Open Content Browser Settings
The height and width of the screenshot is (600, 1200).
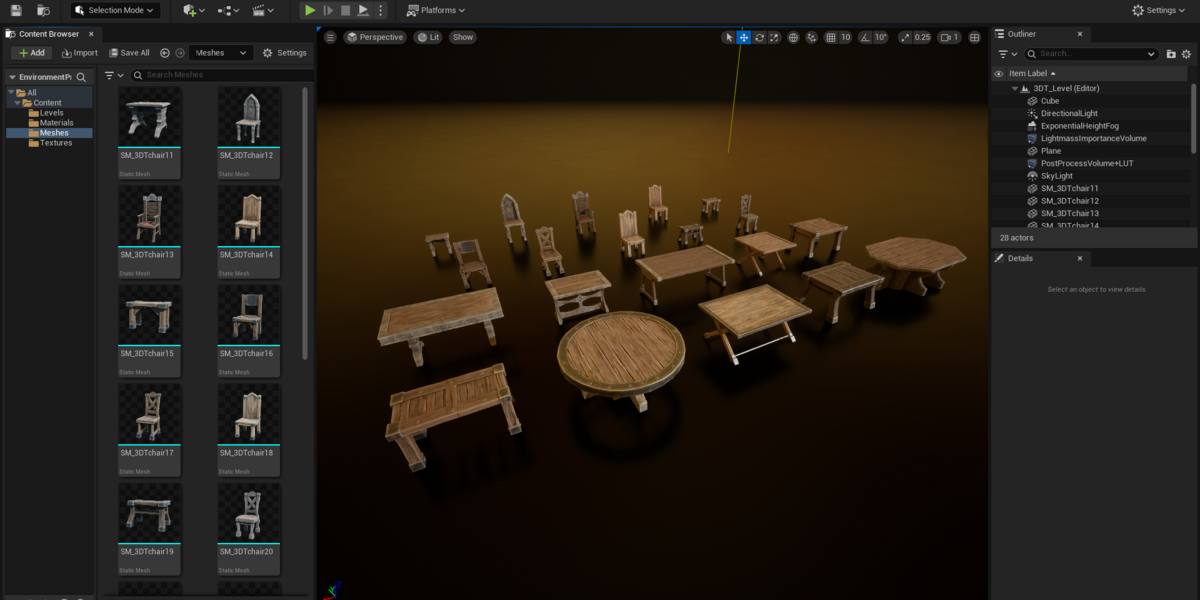point(284,53)
